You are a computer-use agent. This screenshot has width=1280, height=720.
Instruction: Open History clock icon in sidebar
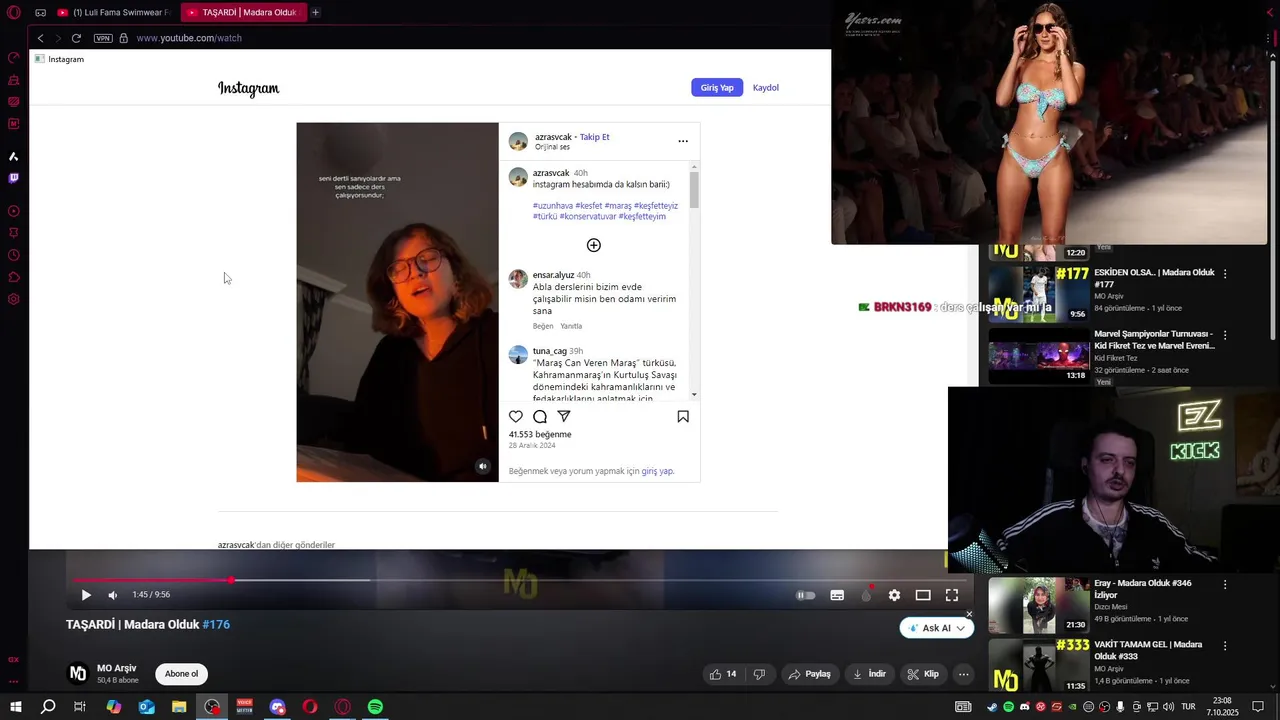point(14,255)
